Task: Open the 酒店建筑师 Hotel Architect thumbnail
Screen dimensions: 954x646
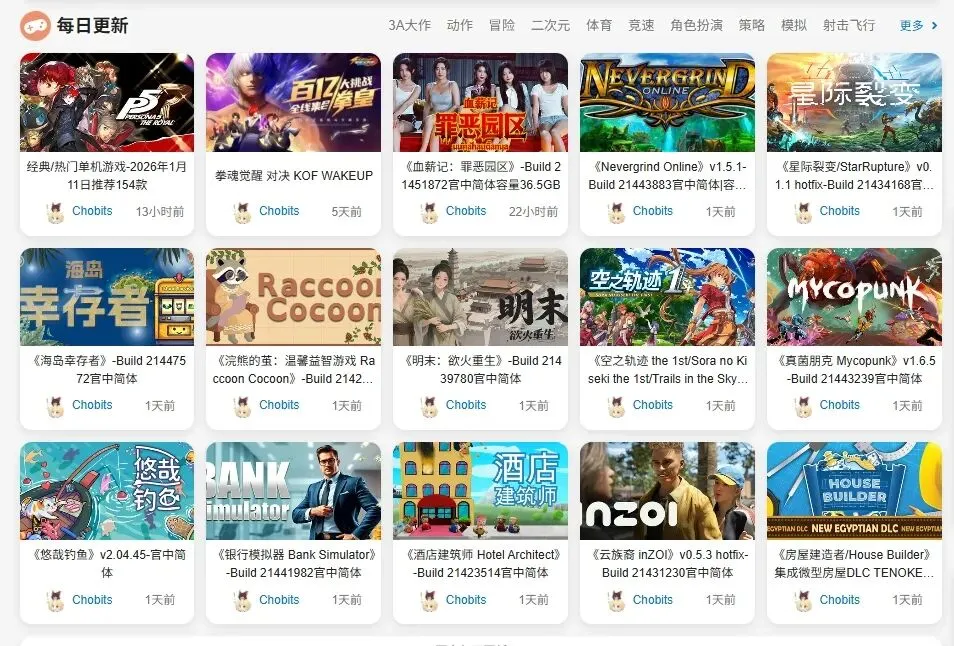Action: (480, 491)
